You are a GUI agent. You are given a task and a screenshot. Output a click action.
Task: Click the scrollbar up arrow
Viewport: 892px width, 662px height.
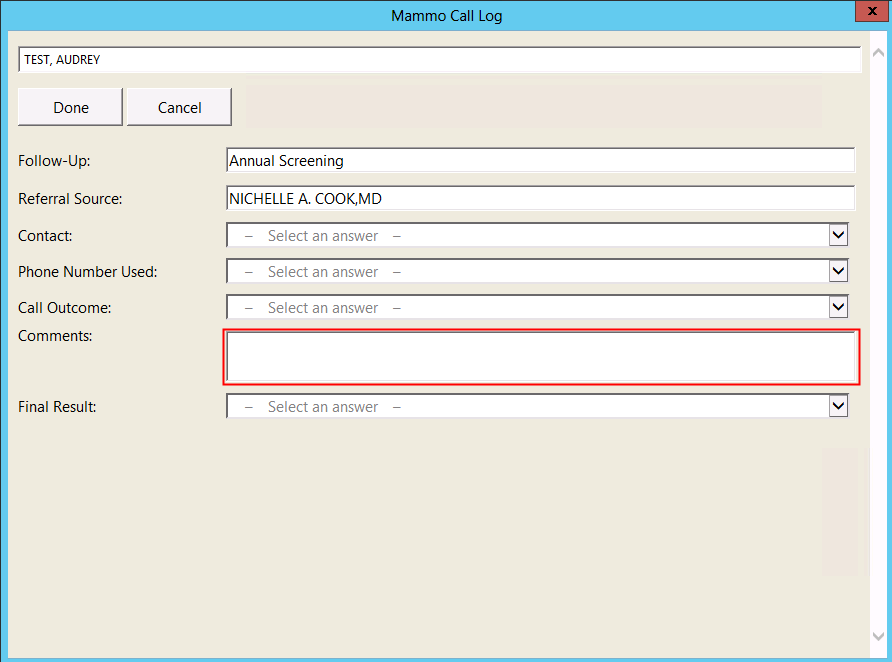pos(877,46)
